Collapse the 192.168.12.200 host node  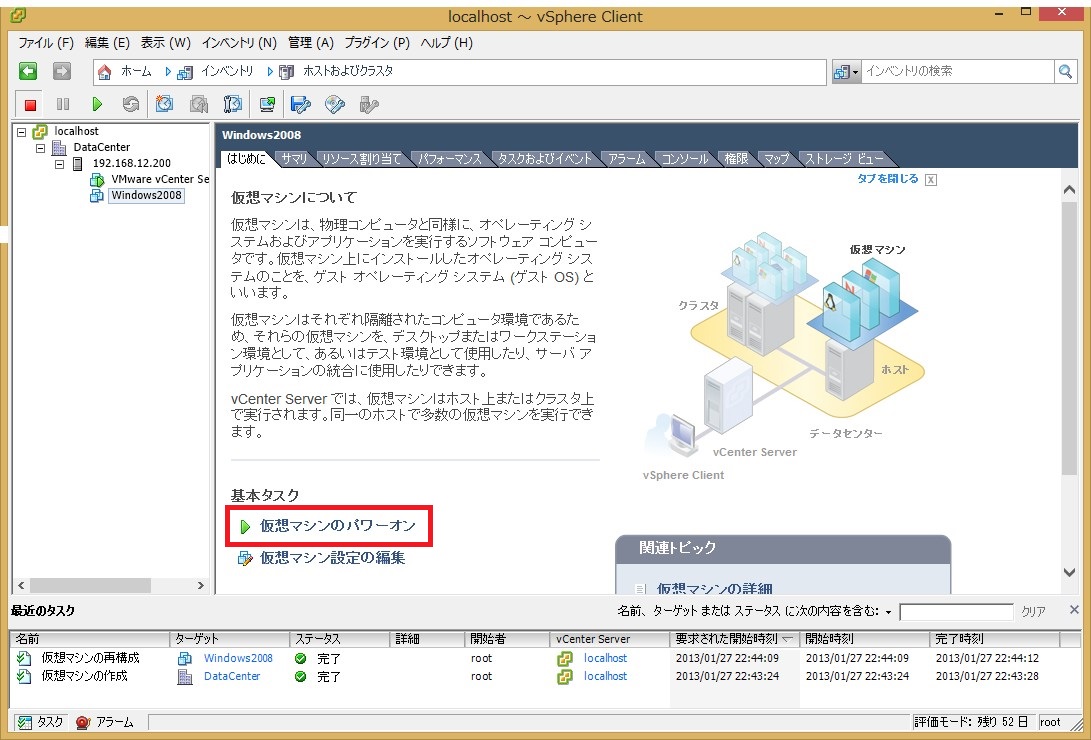[x=59, y=164]
